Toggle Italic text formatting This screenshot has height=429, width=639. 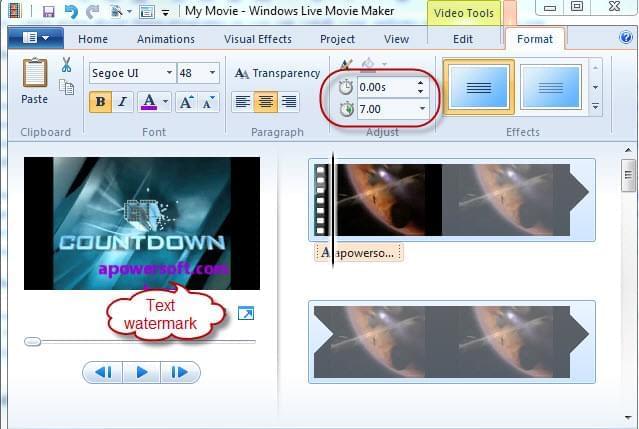click(x=122, y=101)
